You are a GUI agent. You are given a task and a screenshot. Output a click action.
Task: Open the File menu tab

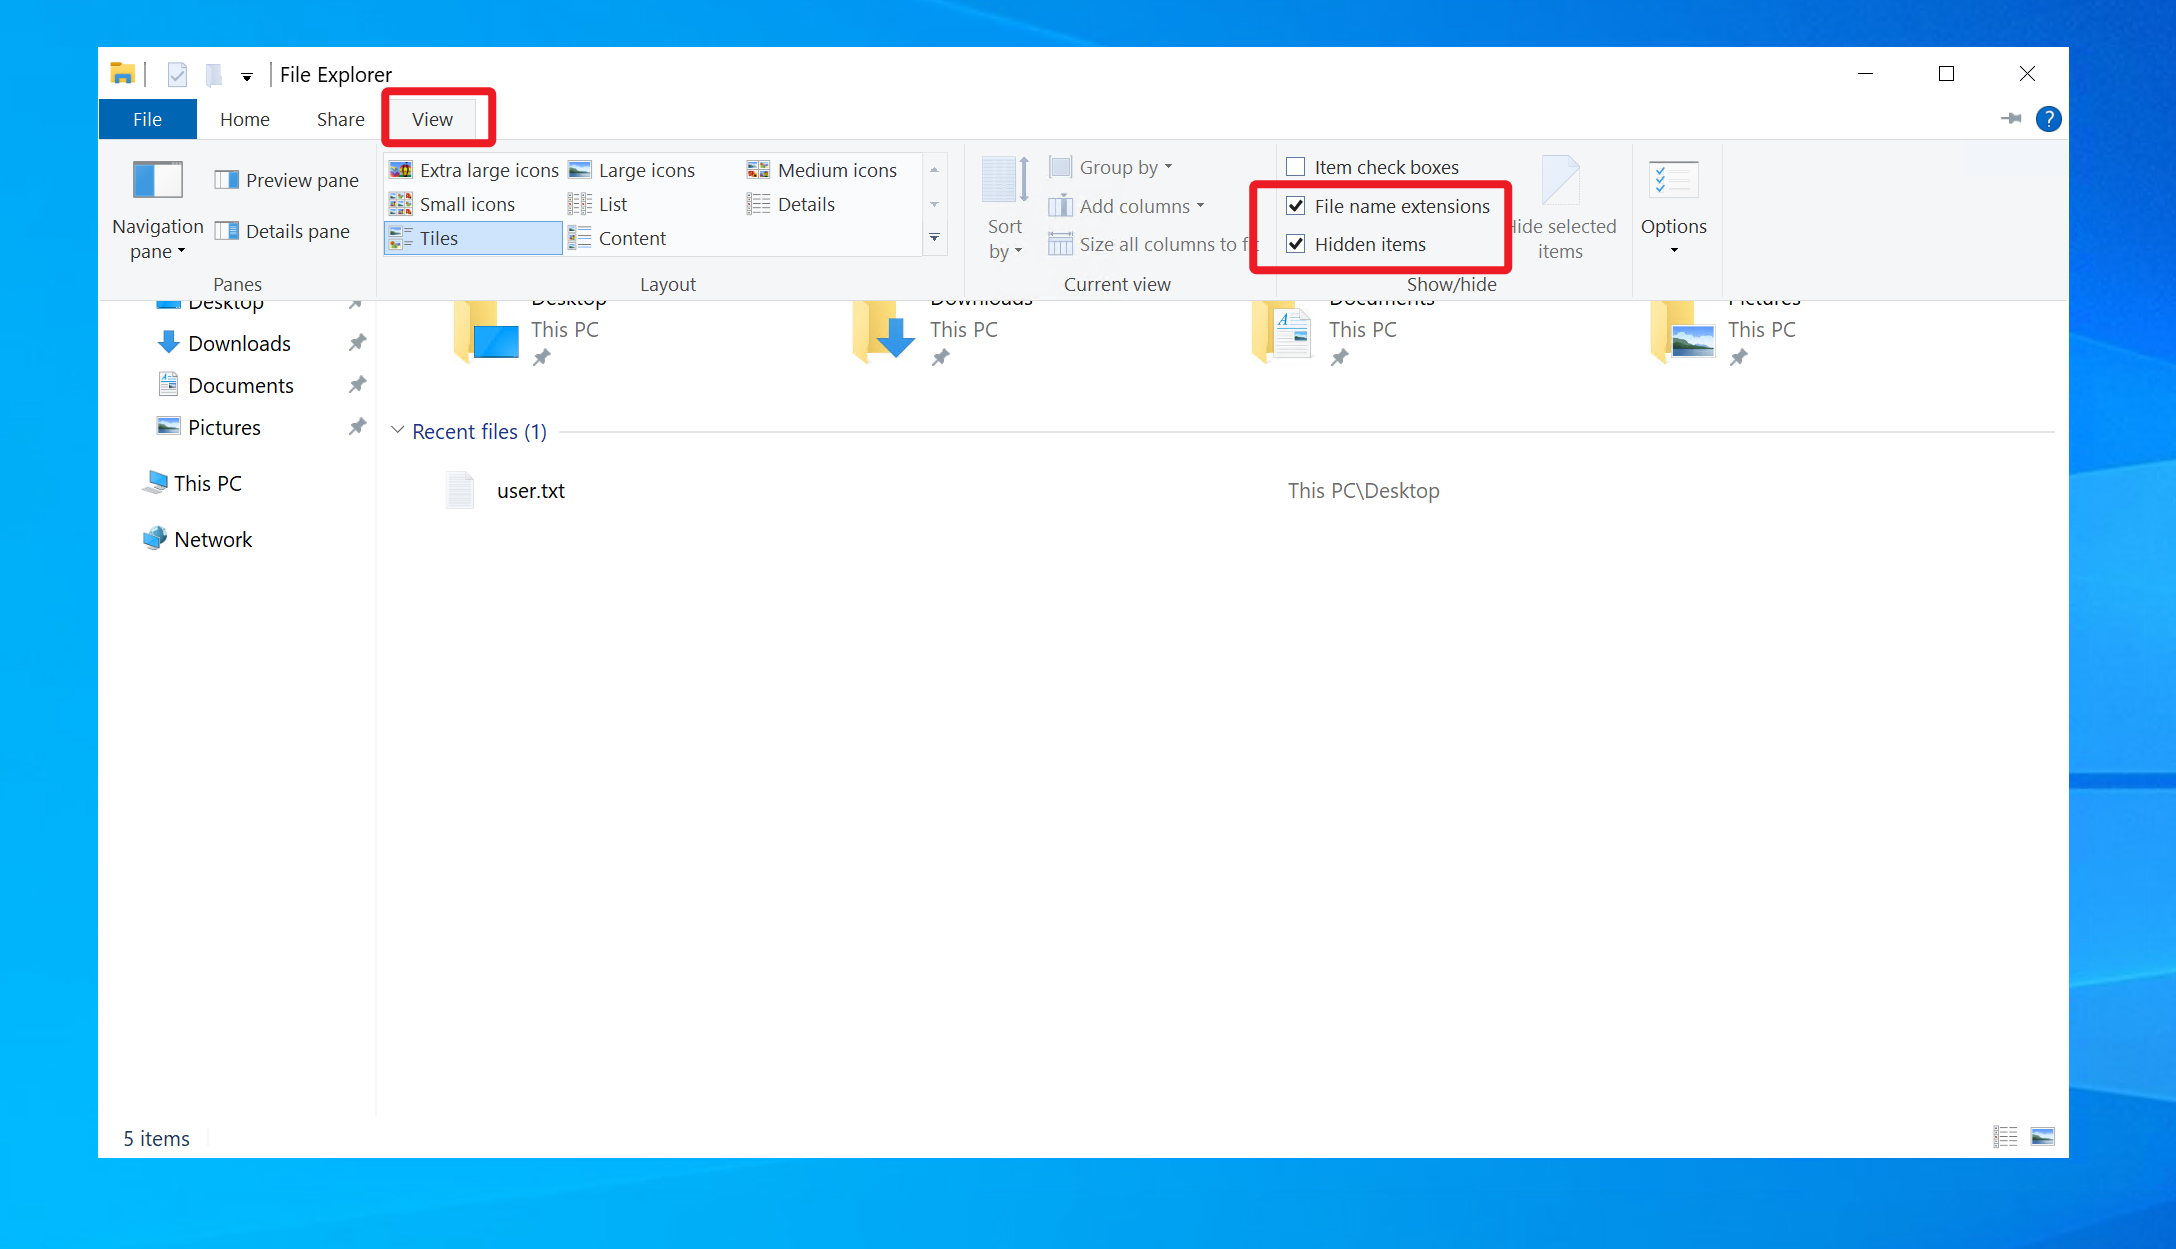coord(147,119)
